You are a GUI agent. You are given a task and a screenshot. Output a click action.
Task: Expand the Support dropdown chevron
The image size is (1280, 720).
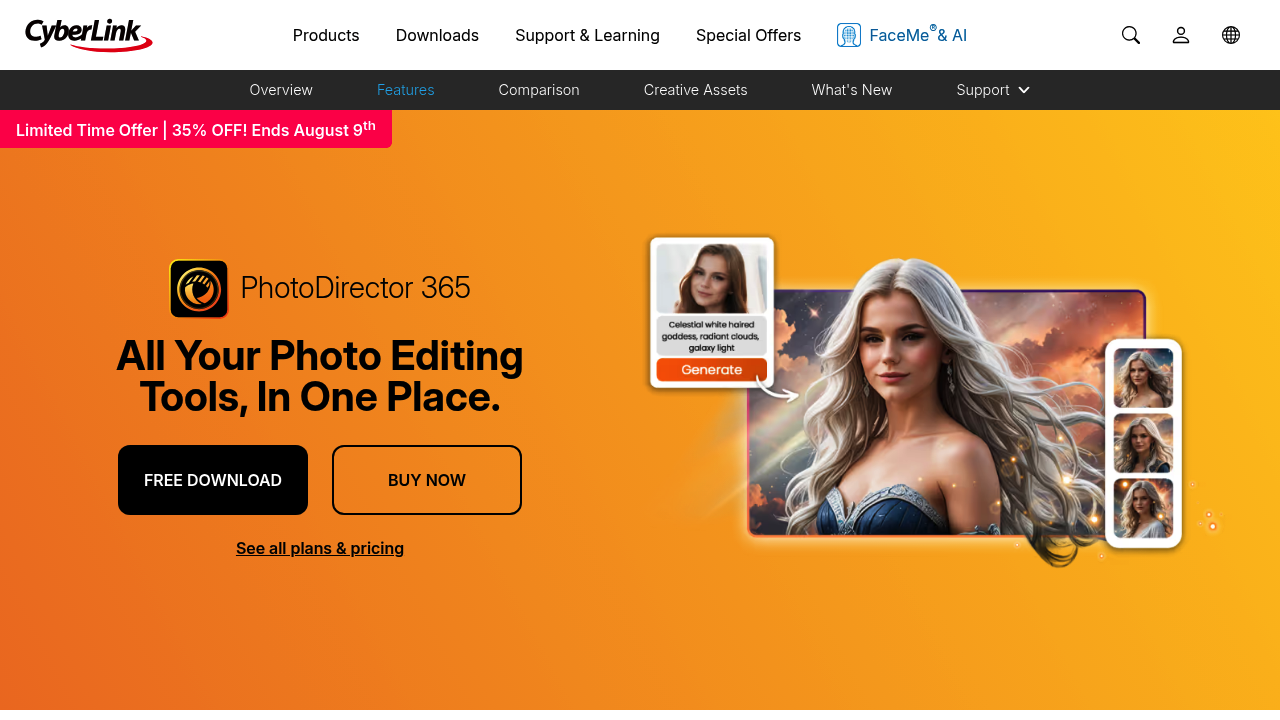[1024, 90]
